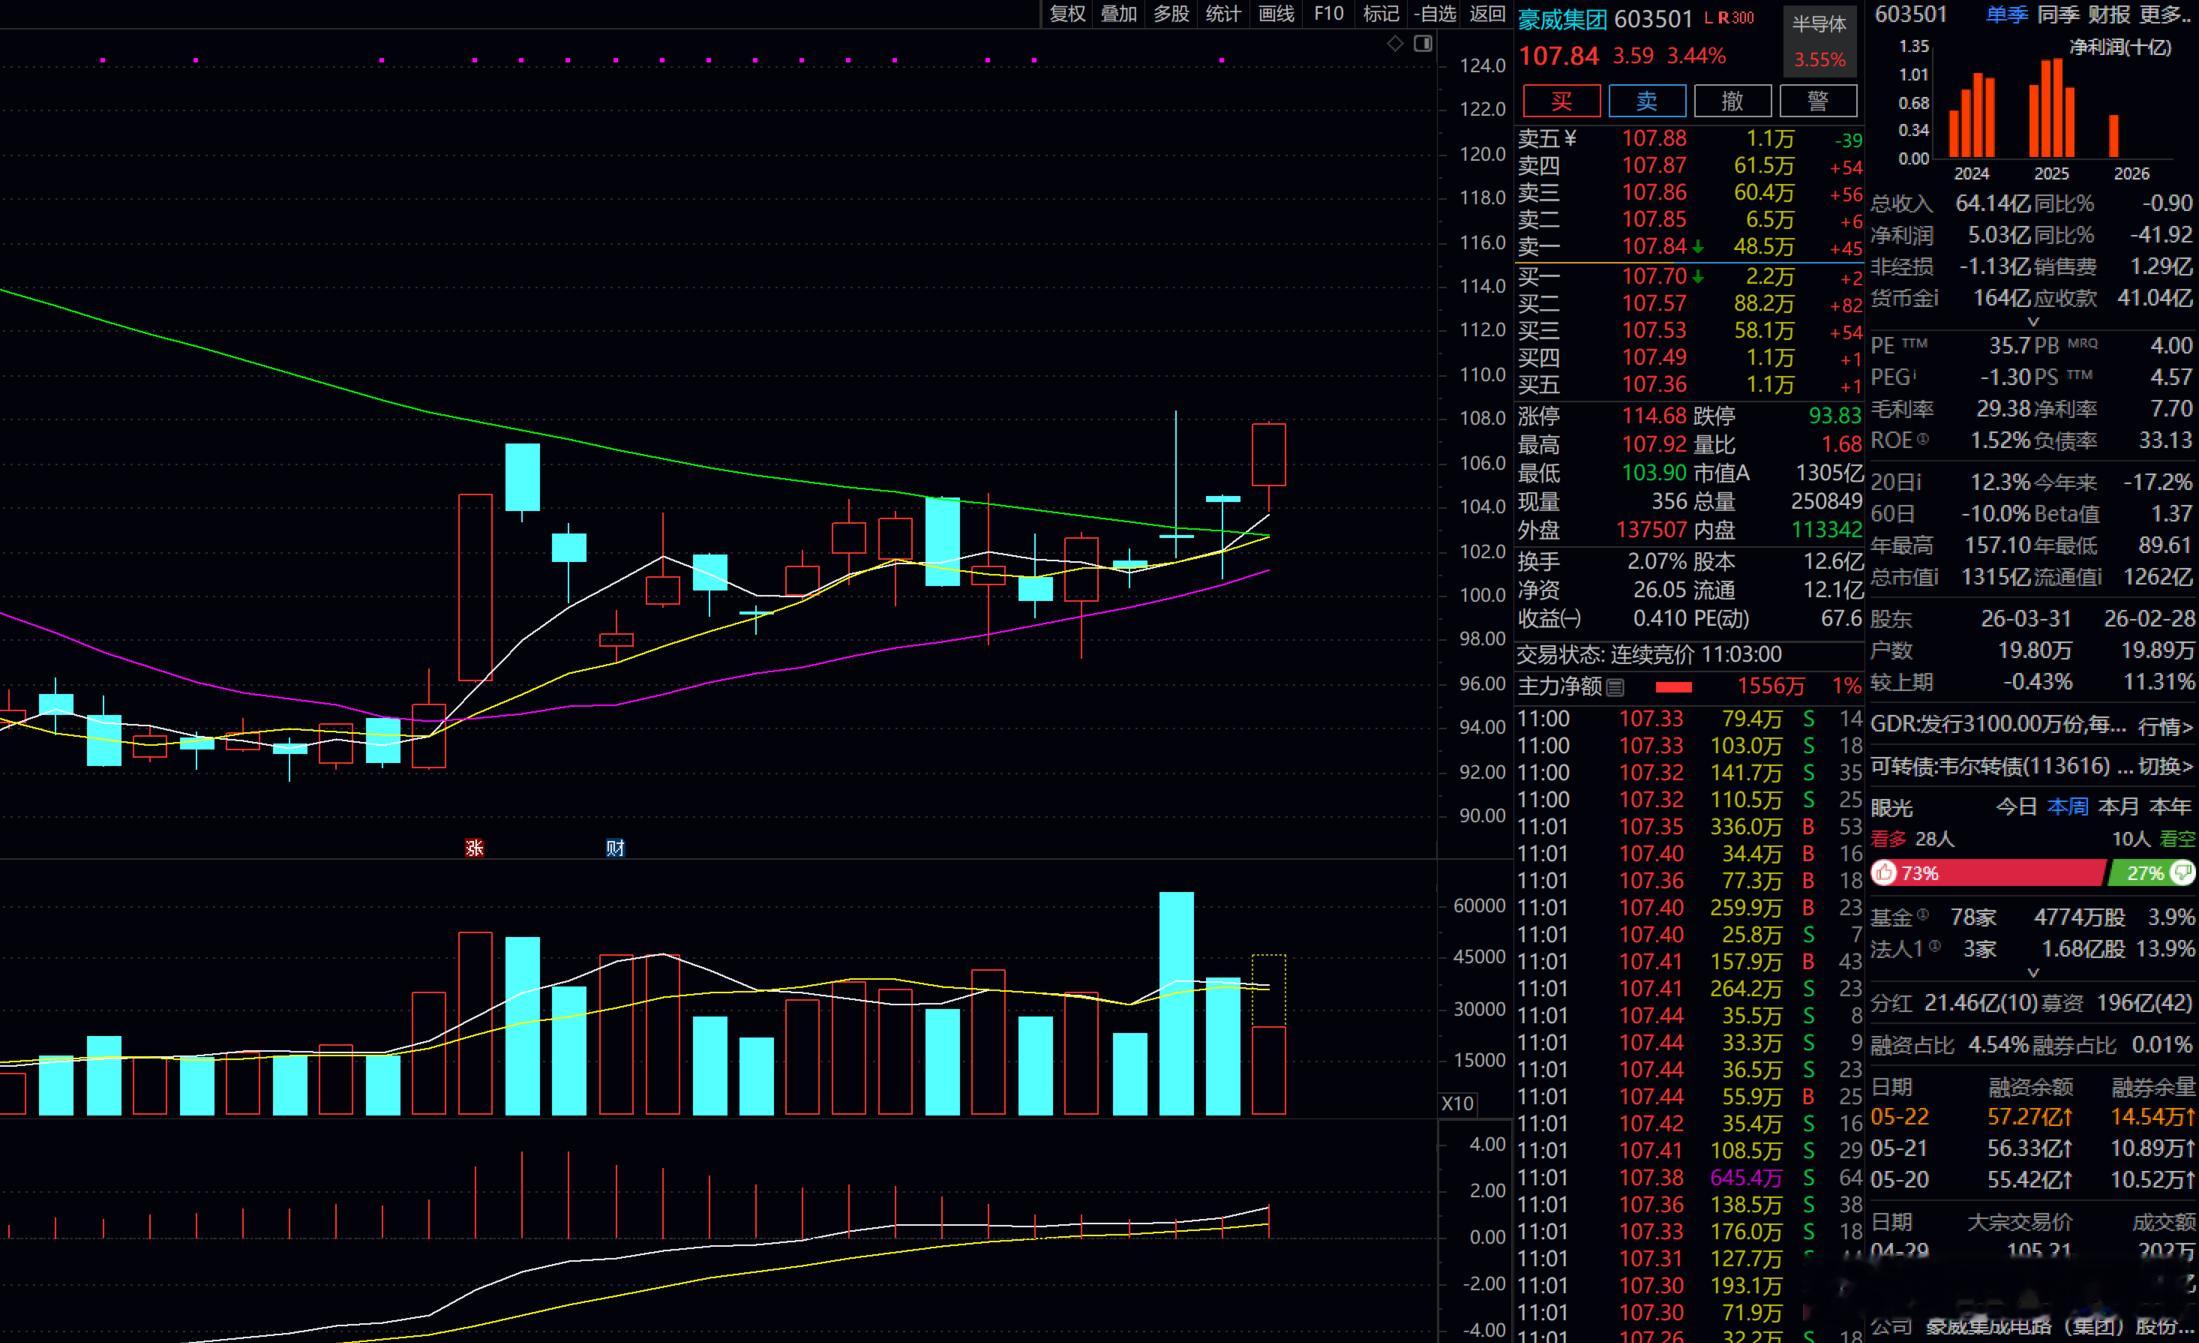Open the 统计 statistics menu
This screenshot has height=1343, width=2199.
1223,13
